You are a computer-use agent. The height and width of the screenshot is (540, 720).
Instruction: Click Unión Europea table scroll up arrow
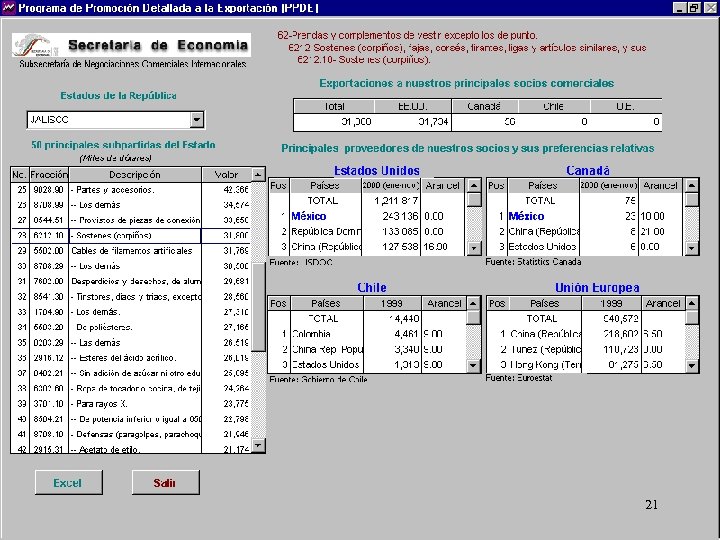coord(692,303)
